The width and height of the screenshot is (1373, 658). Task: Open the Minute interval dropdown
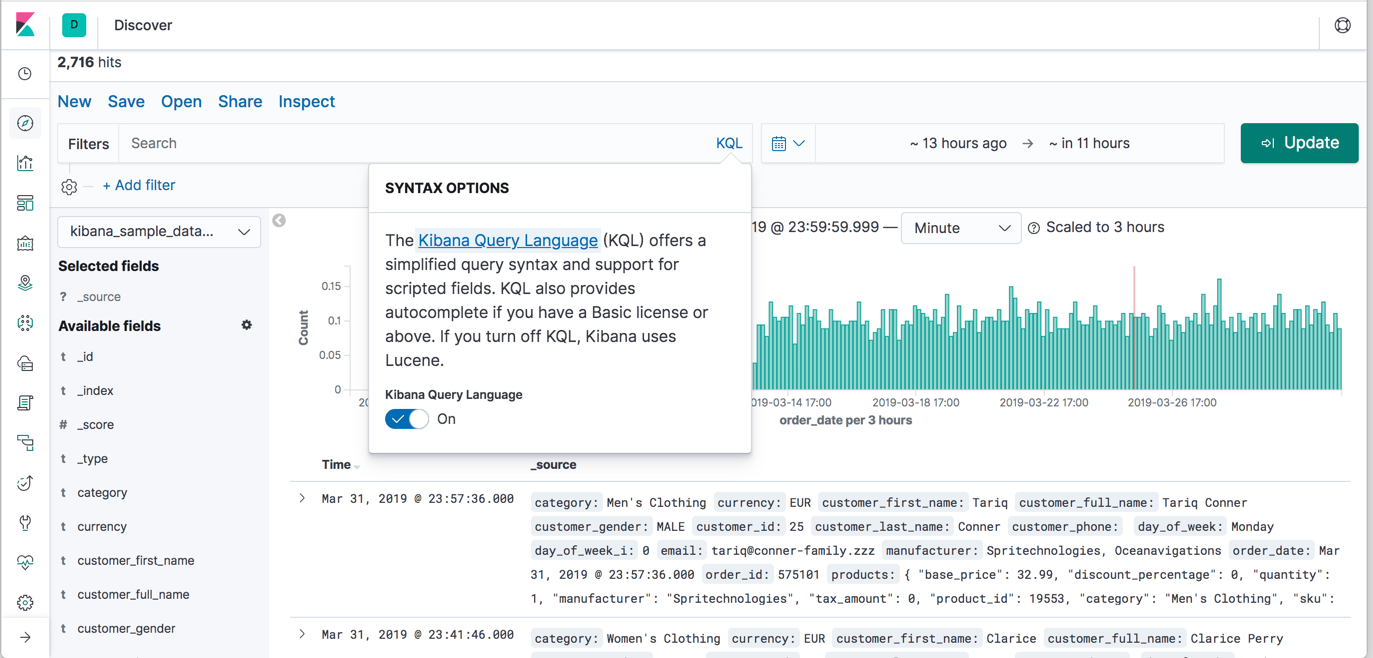click(960, 228)
